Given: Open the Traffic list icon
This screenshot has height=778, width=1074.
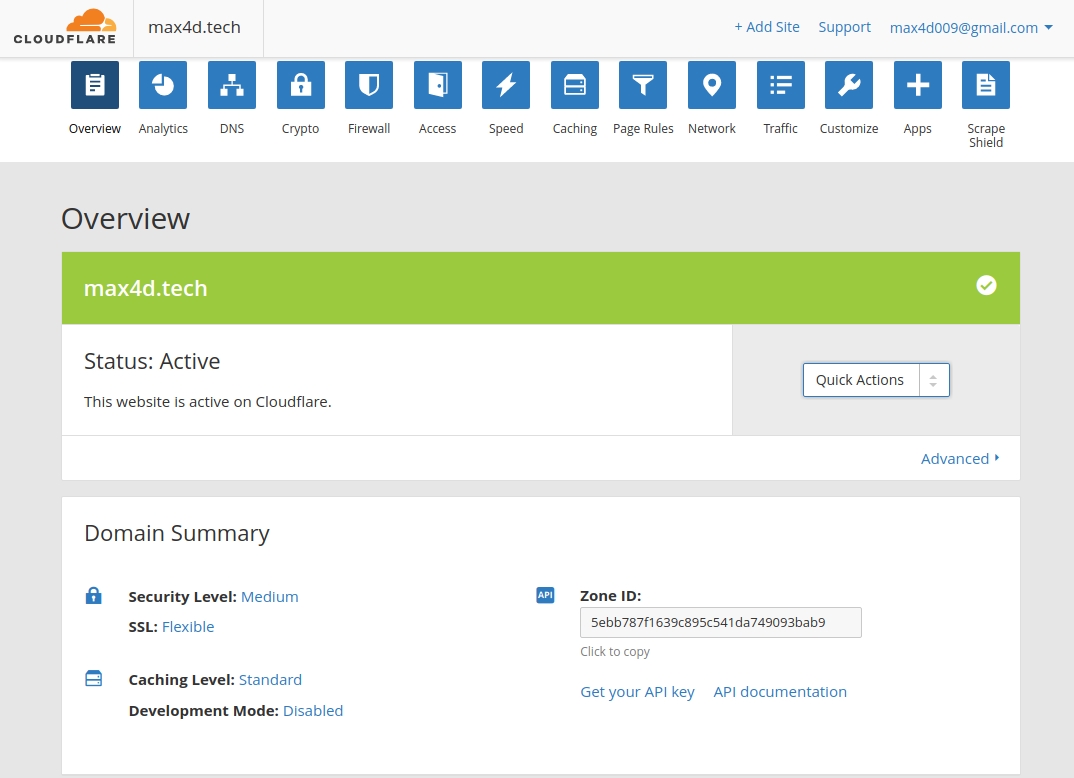Looking at the screenshot, I should (781, 85).
